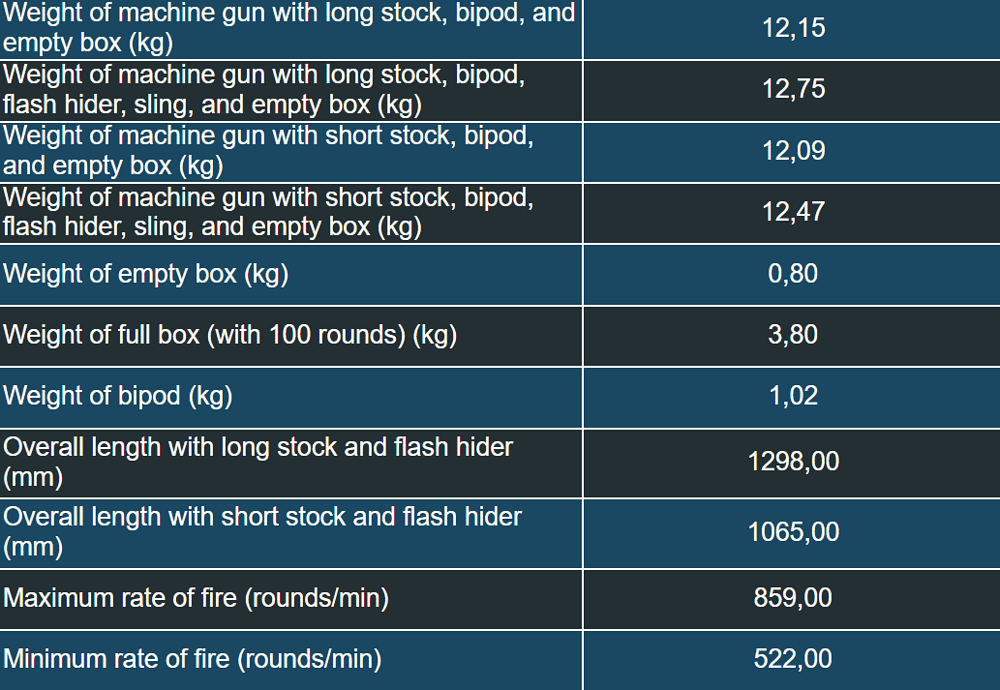Viewport: 1000px width, 690px height.
Task: Select the 0,80 empty box weight value
Action: tap(793, 274)
